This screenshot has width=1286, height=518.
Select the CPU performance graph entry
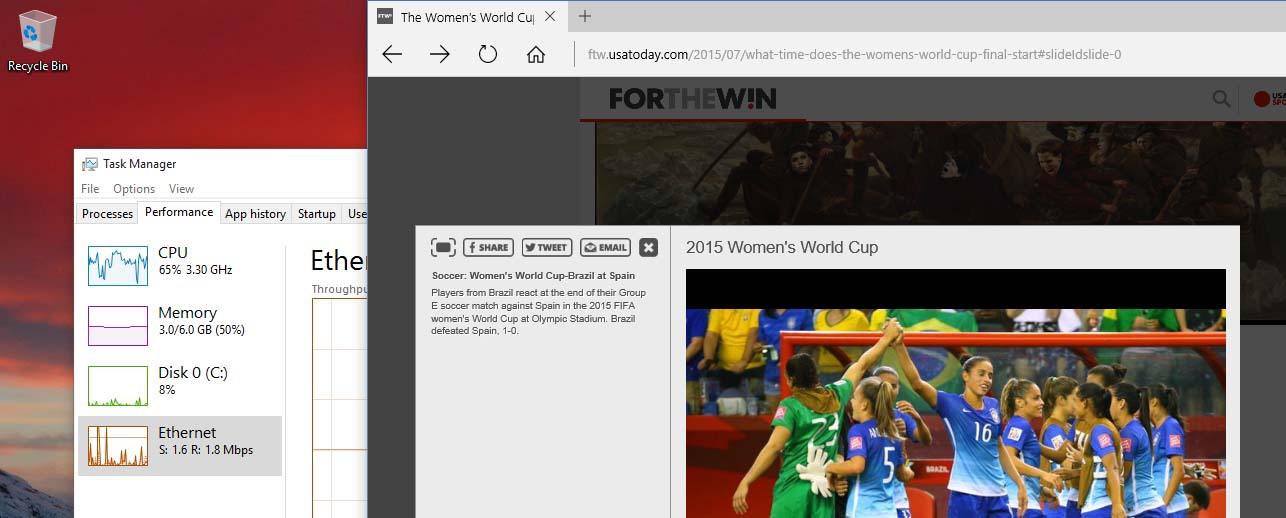pos(180,265)
